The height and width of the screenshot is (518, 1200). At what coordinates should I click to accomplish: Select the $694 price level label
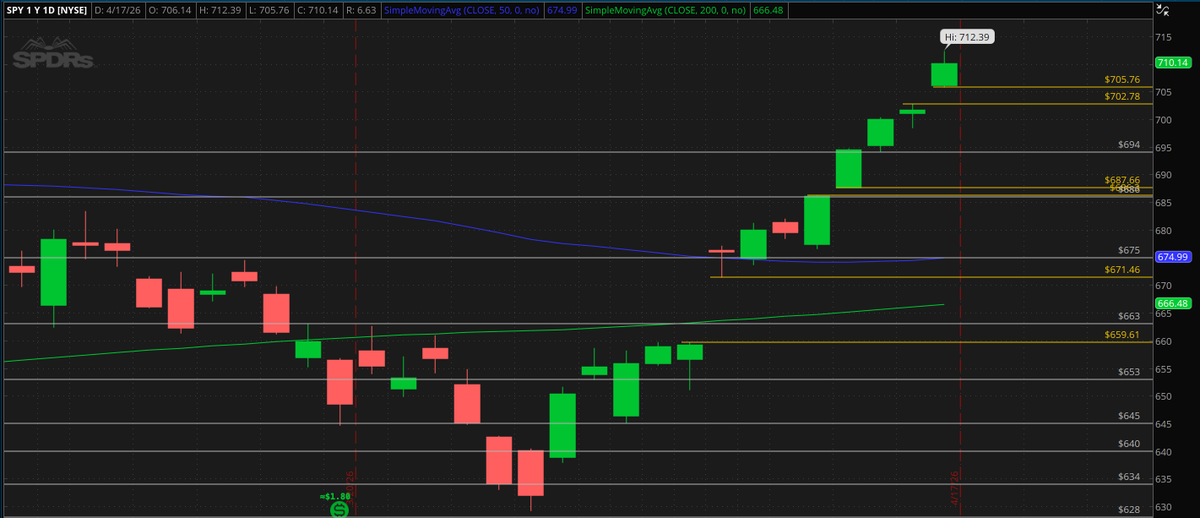[1129, 145]
